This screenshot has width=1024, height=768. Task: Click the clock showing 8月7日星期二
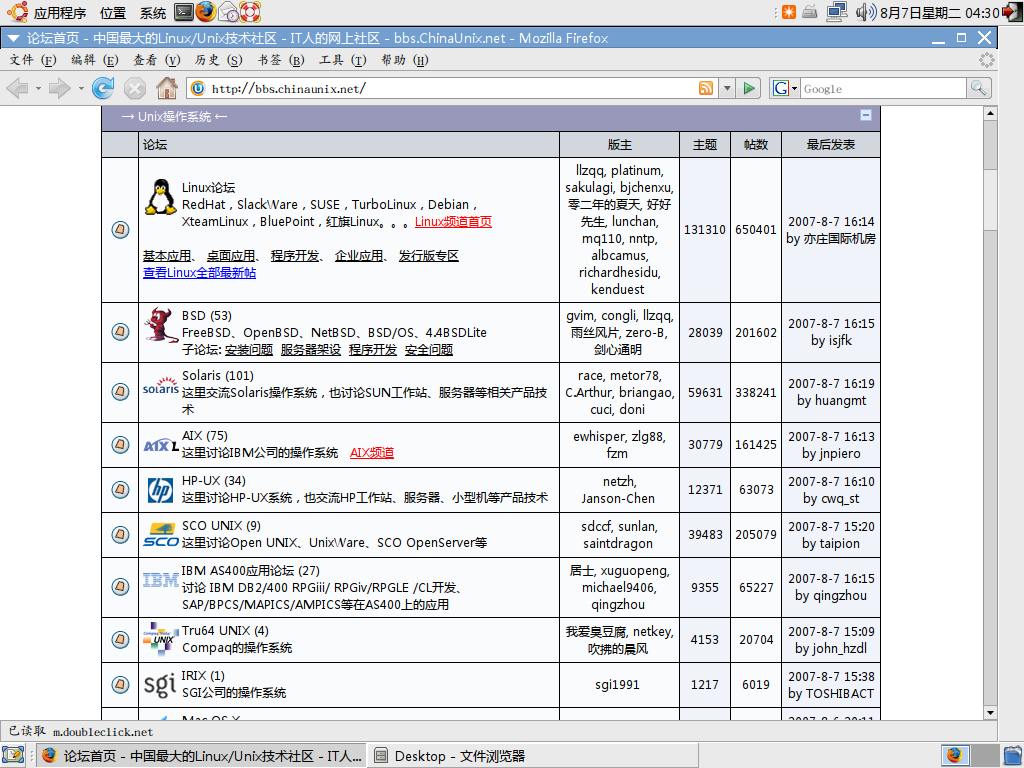939,12
